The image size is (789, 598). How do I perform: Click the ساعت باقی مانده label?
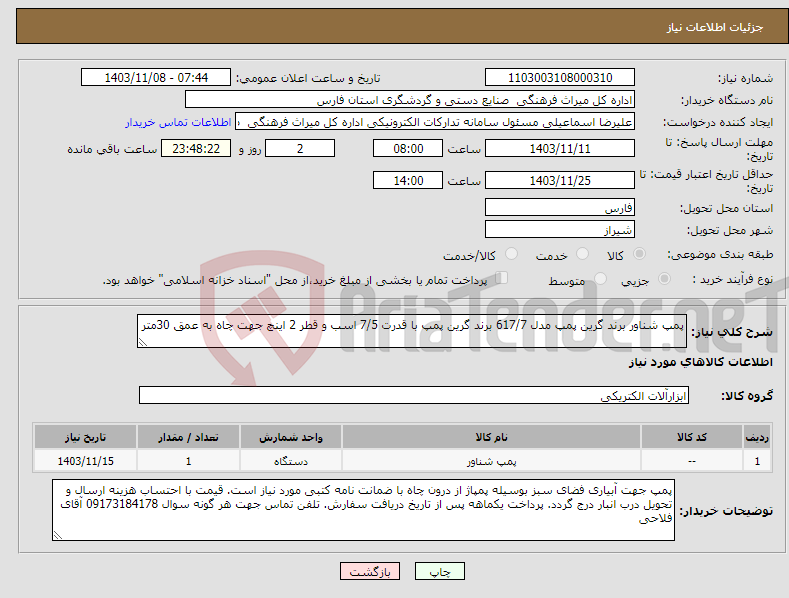tap(112, 149)
